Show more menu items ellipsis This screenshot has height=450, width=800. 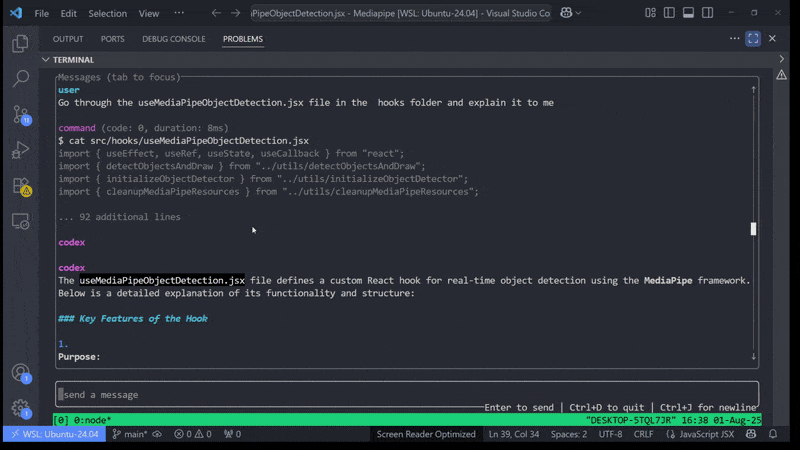pos(179,13)
